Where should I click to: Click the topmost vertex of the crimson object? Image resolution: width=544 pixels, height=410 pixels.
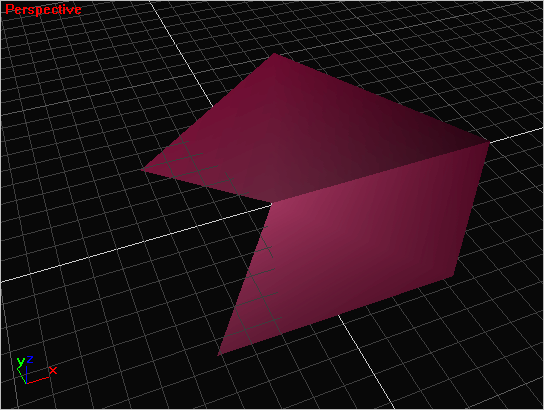[274, 53]
